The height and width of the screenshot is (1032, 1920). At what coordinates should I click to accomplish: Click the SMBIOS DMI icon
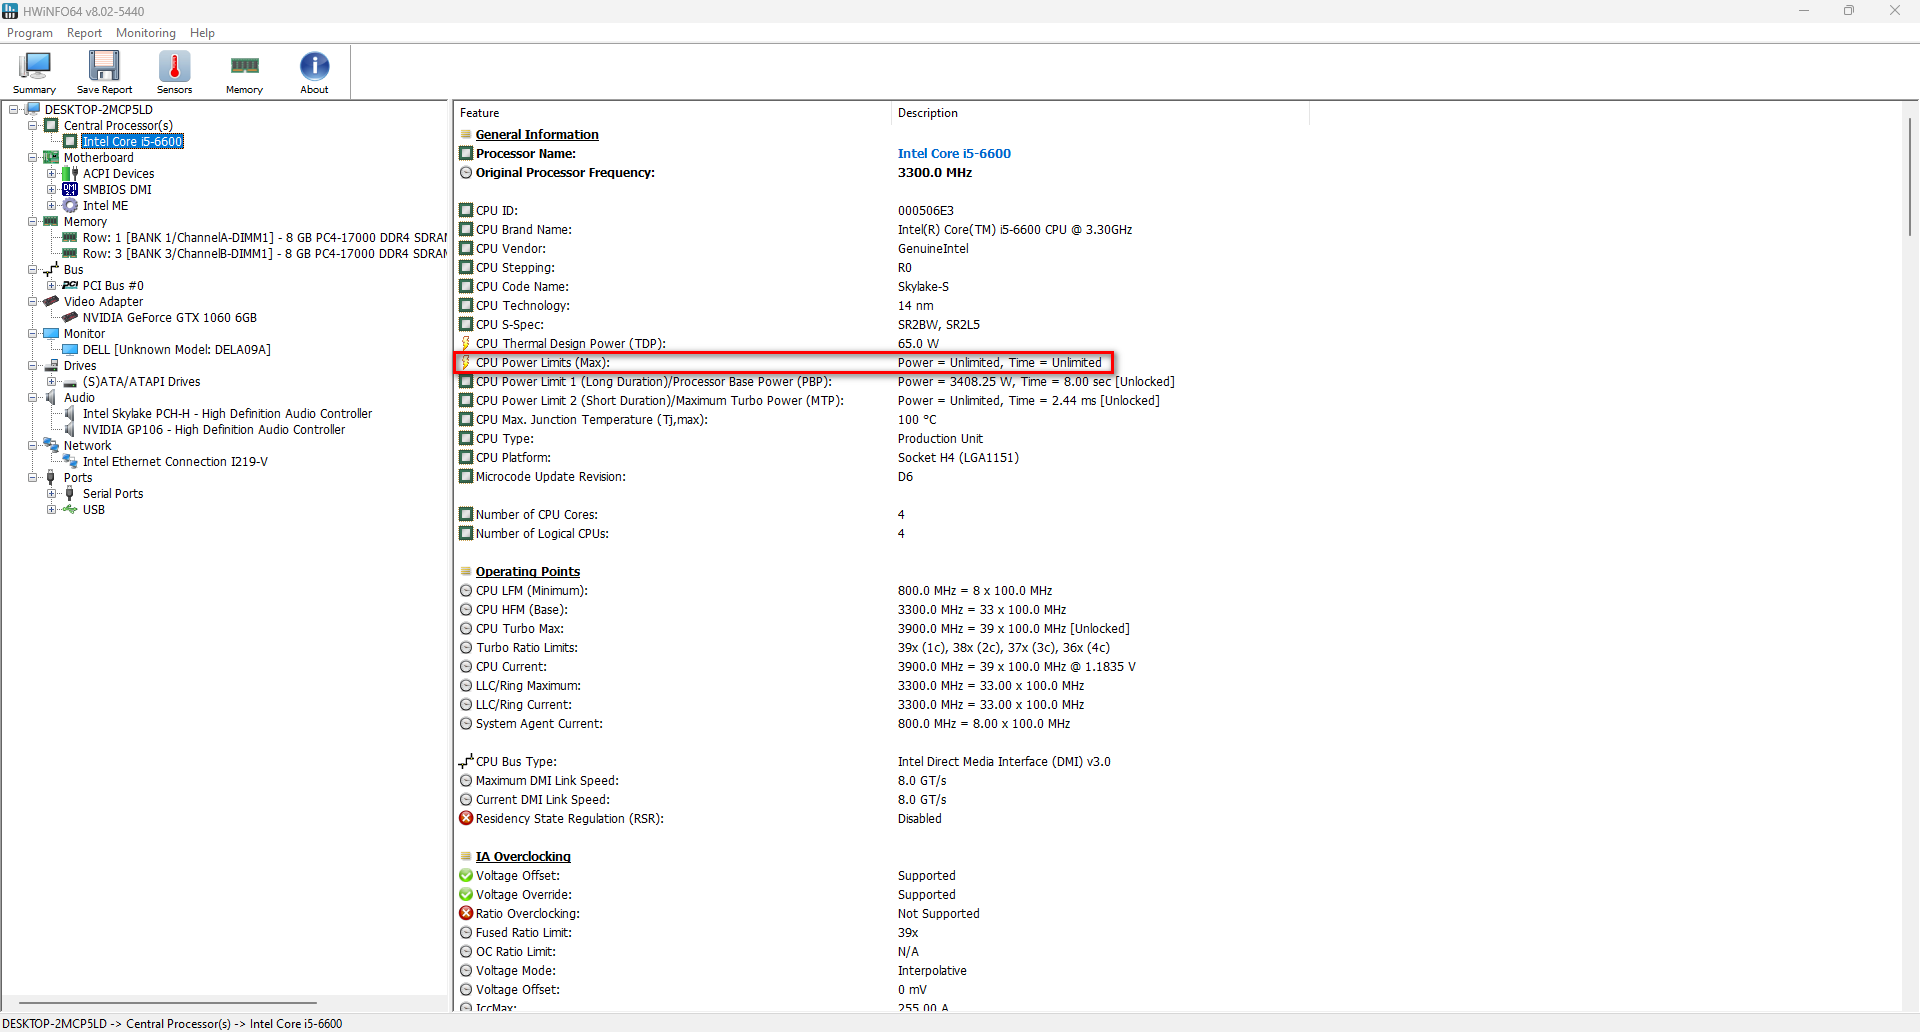[x=70, y=189]
